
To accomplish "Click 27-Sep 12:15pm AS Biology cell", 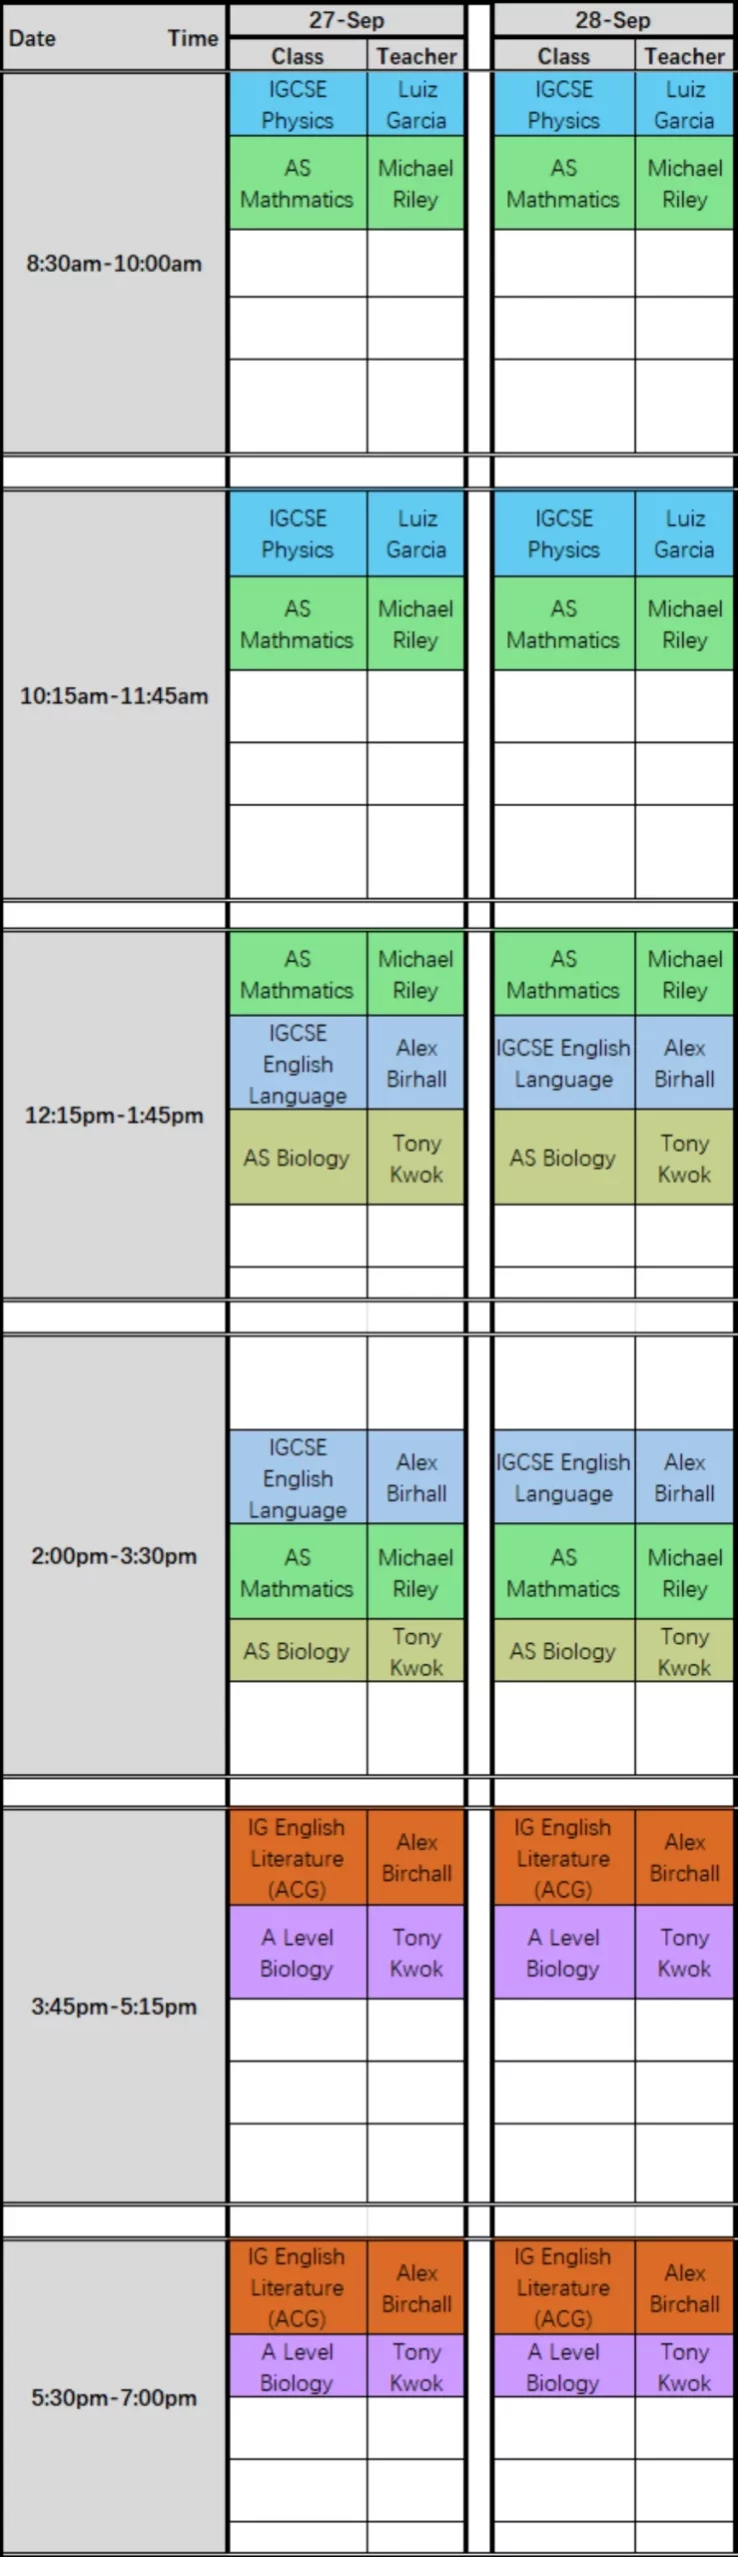I will tap(297, 1158).
